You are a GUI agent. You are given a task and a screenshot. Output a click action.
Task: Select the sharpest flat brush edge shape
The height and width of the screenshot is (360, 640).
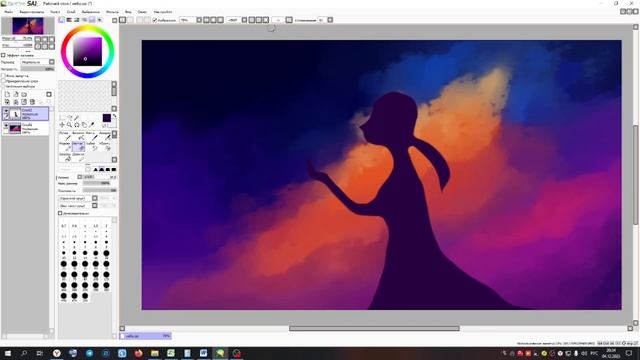point(114,169)
